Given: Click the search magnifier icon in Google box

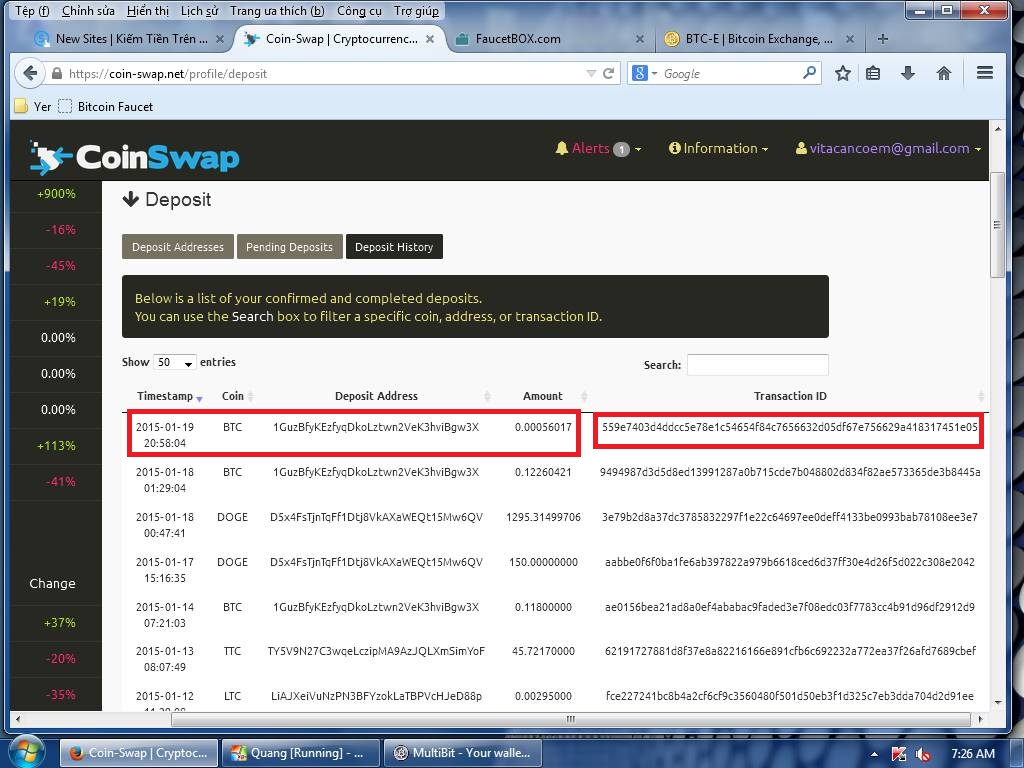Looking at the screenshot, I should click(809, 72).
